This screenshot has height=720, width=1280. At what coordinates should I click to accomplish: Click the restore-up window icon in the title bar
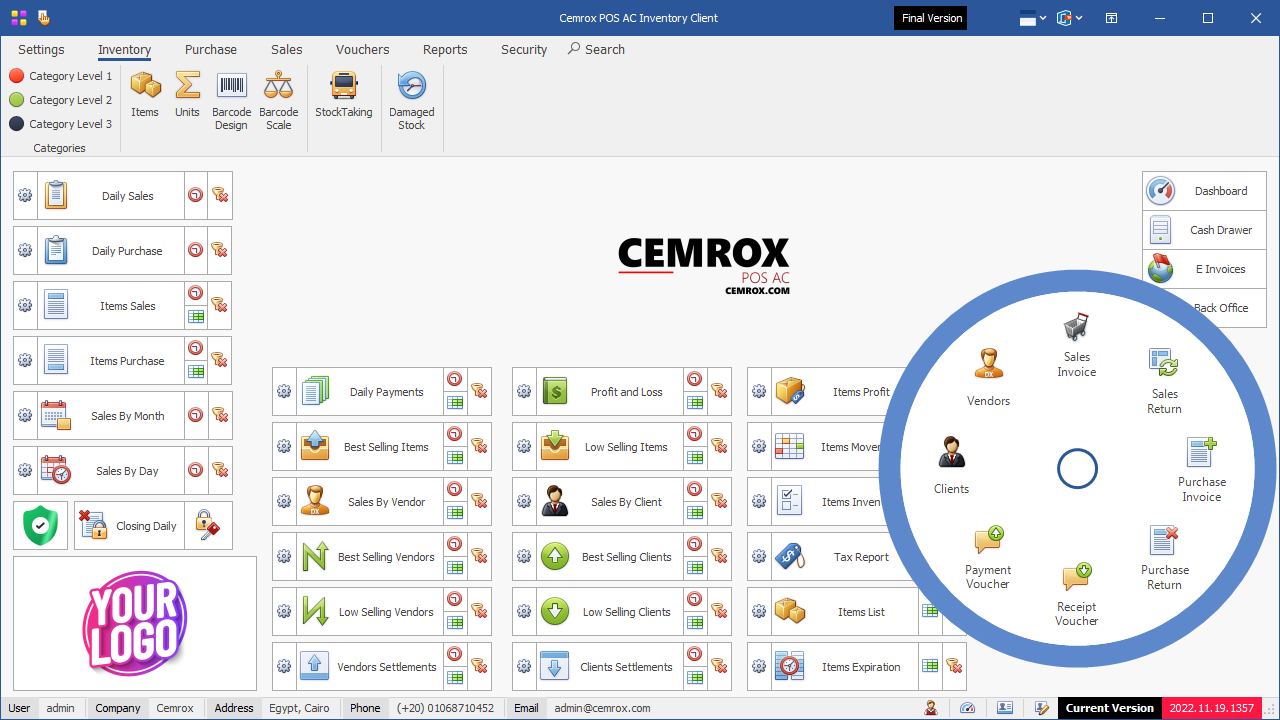tap(1111, 18)
